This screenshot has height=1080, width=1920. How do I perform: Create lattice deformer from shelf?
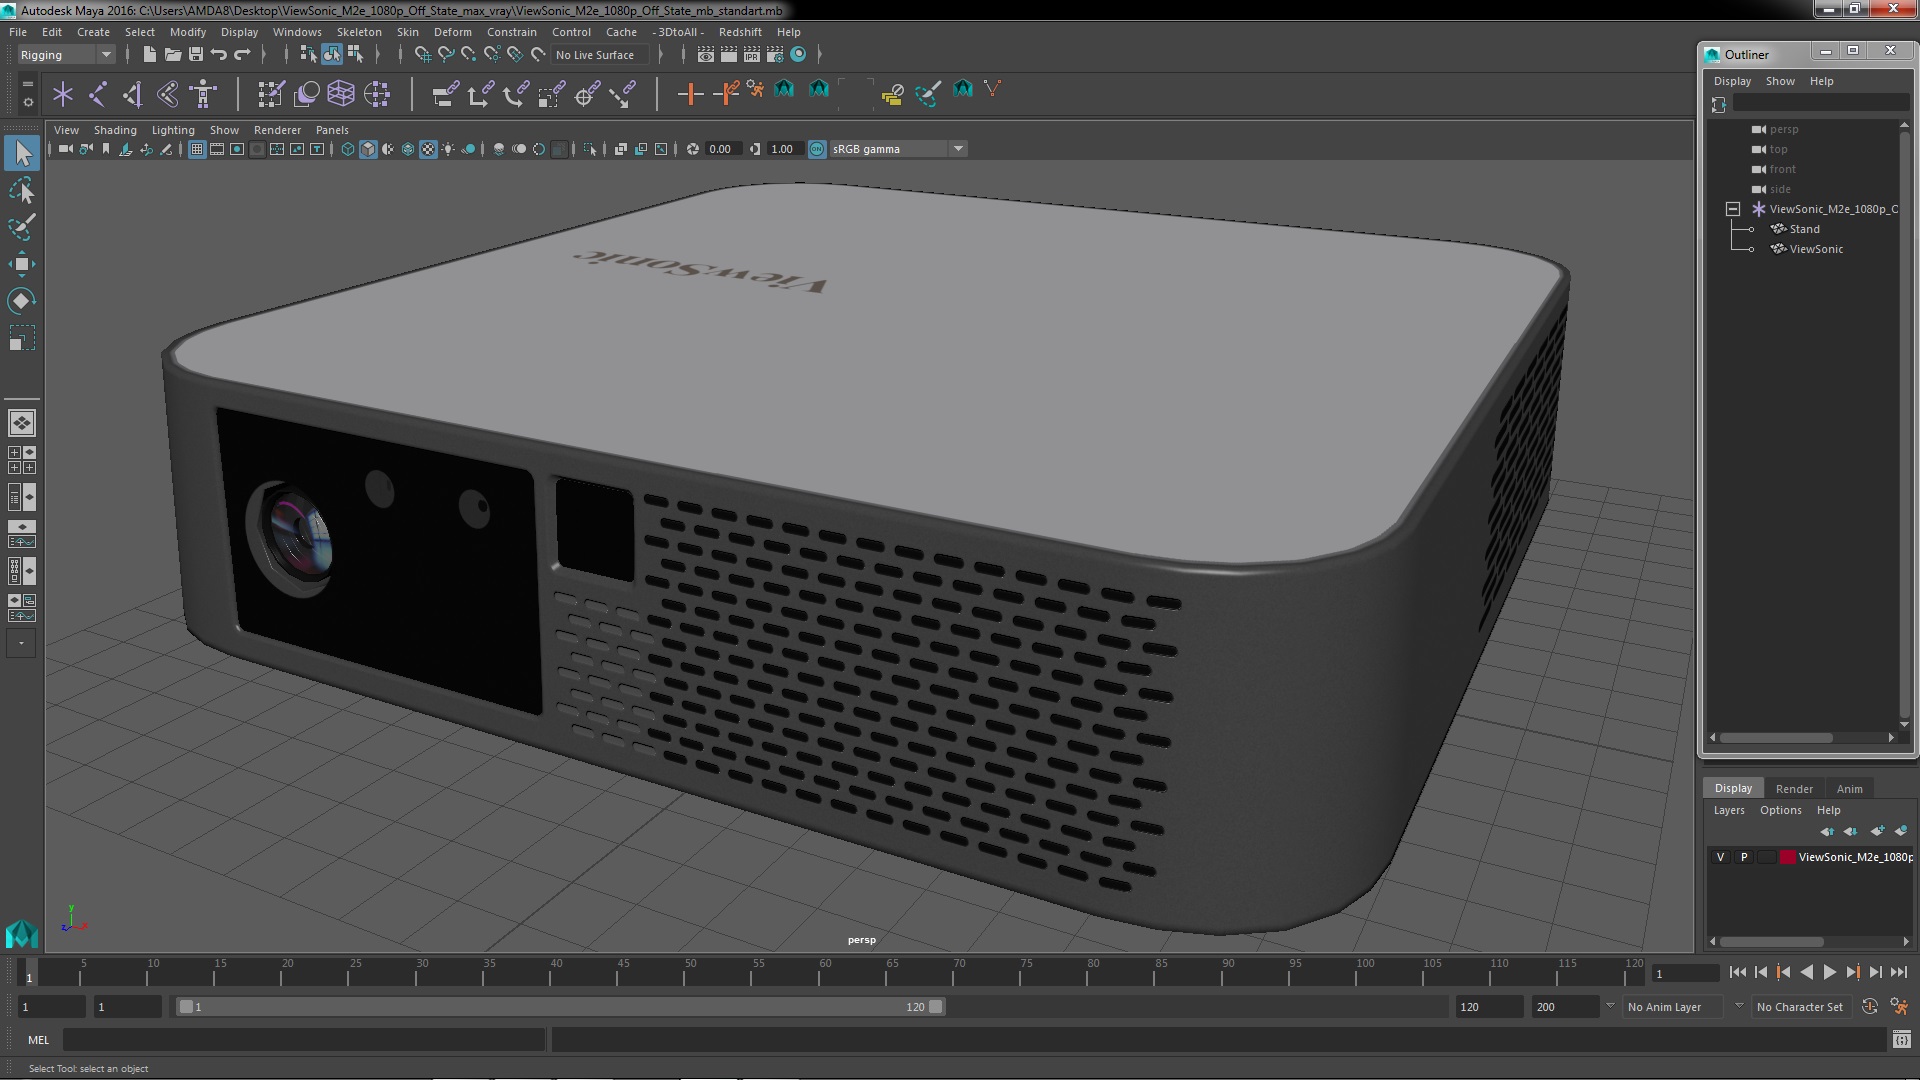pyautogui.click(x=341, y=95)
